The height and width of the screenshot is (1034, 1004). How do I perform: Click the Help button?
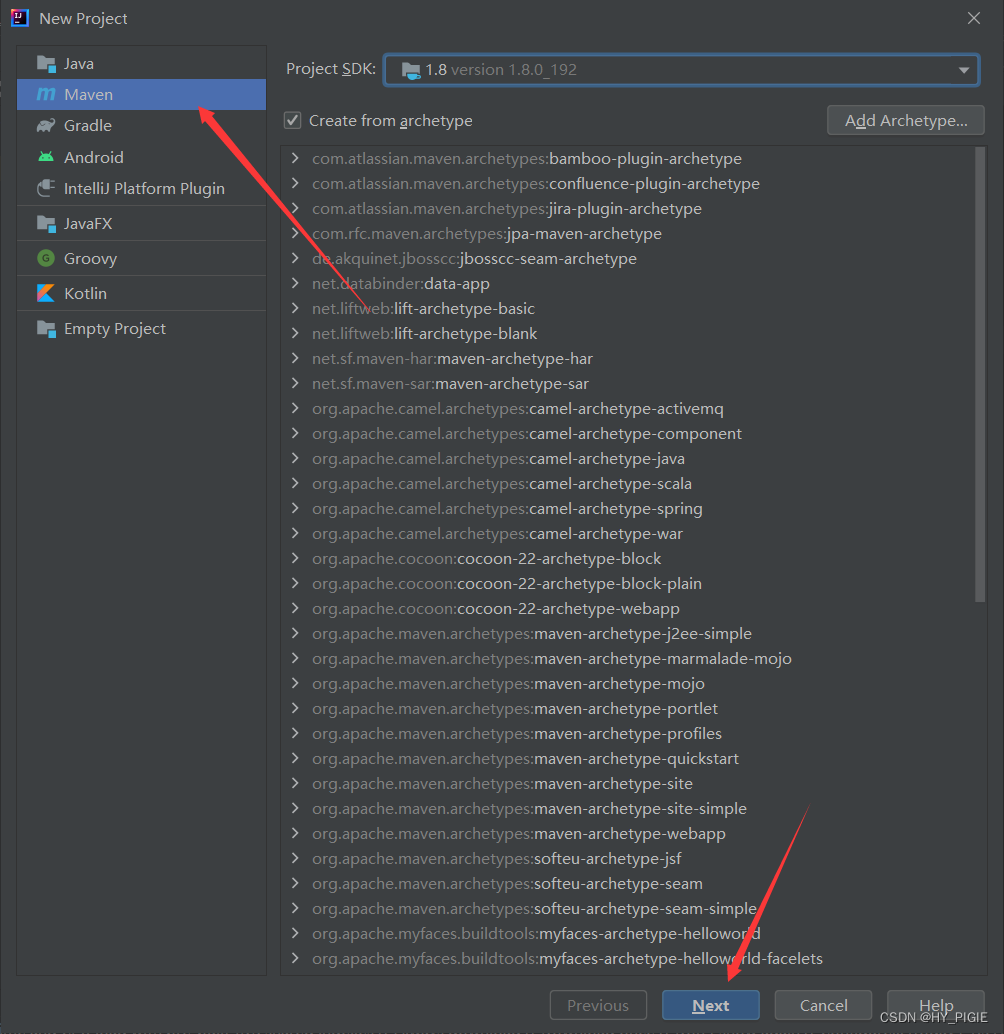coord(935,1005)
